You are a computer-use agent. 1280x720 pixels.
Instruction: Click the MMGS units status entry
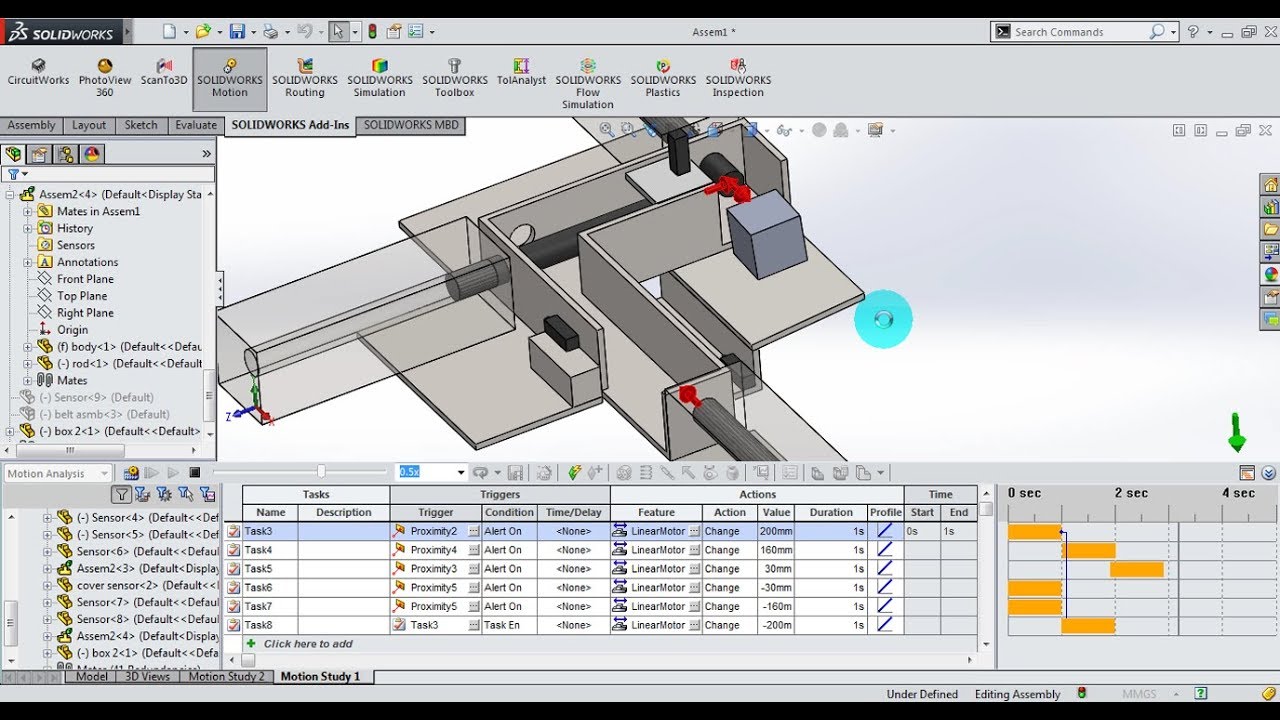click(1139, 694)
